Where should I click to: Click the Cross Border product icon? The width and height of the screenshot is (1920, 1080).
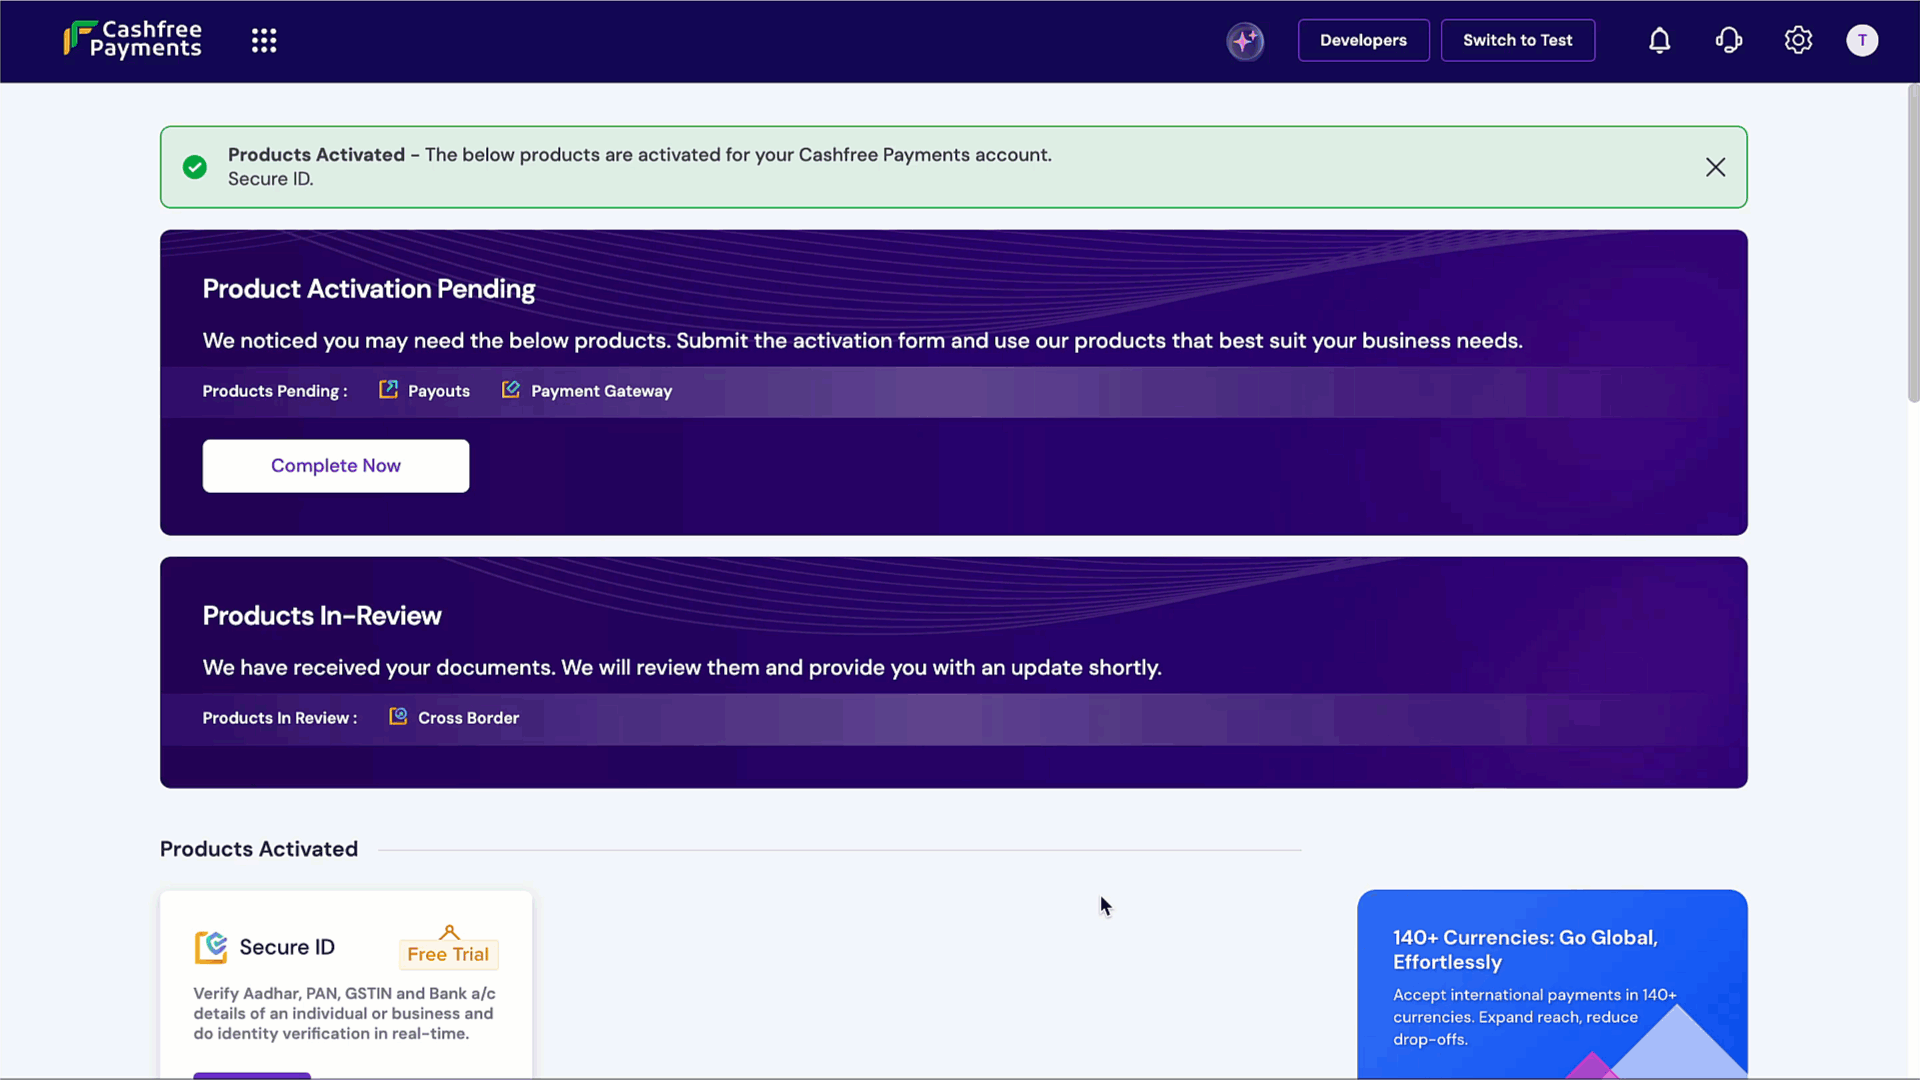[x=398, y=717]
